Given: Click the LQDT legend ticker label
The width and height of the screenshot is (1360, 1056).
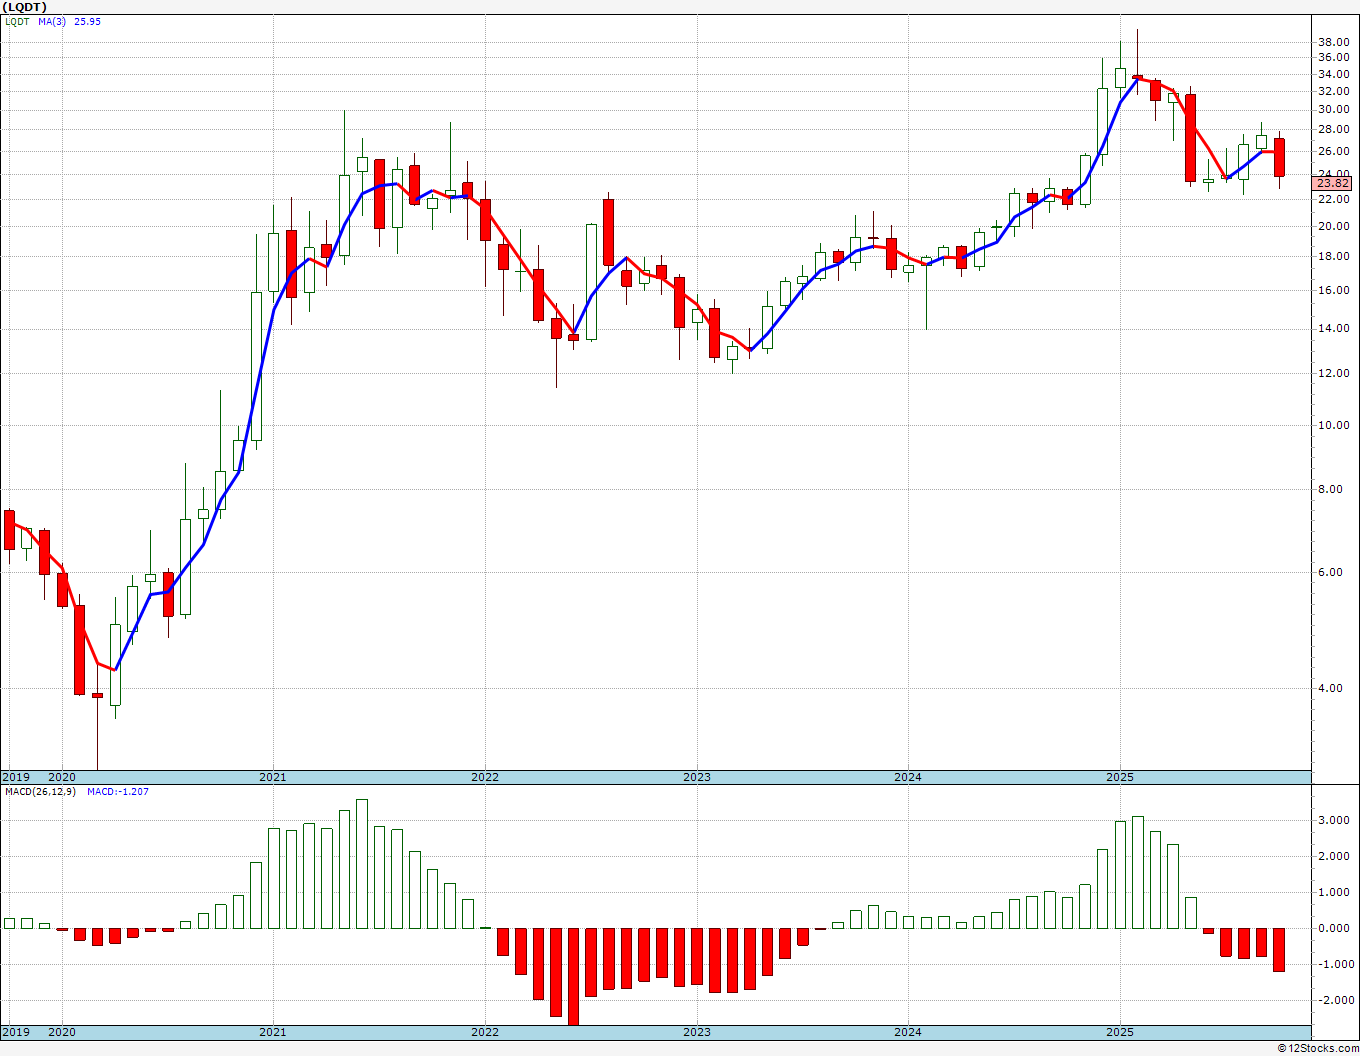Looking at the screenshot, I should click(17, 22).
